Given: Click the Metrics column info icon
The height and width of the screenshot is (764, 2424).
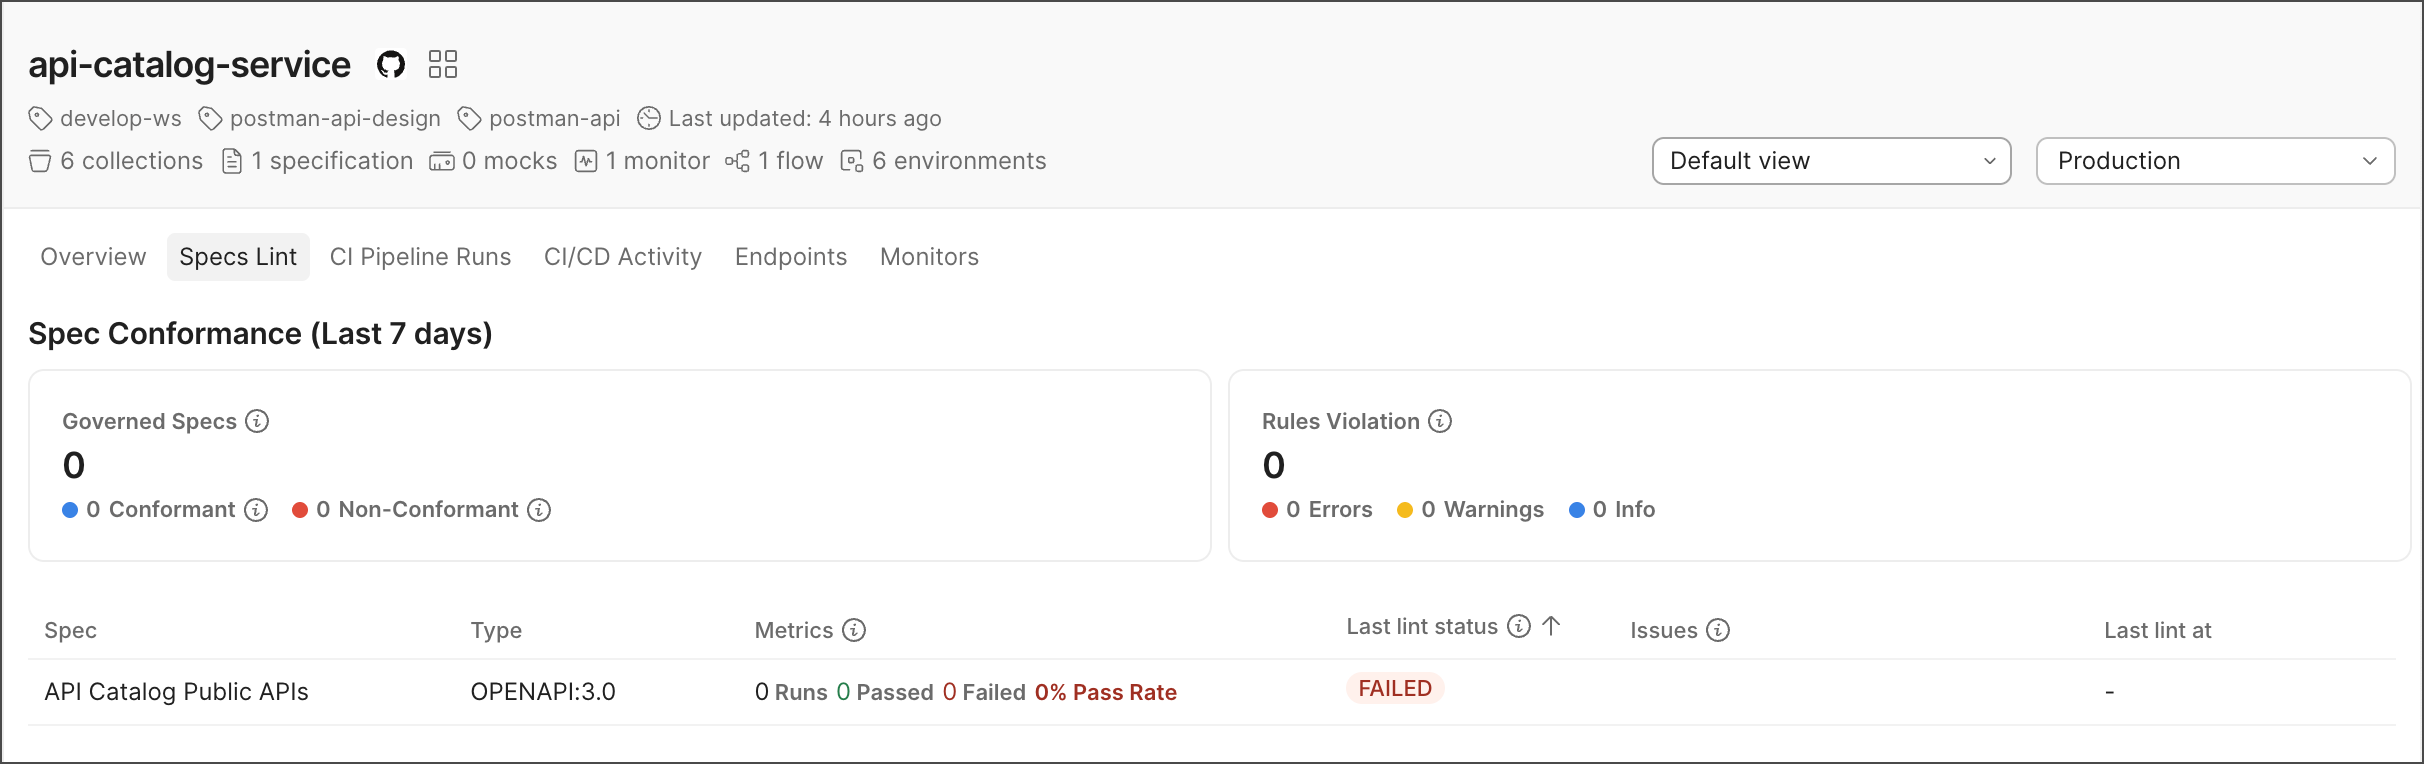Looking at the screenshot, I should pyautogui.click(x=854, y=630).
